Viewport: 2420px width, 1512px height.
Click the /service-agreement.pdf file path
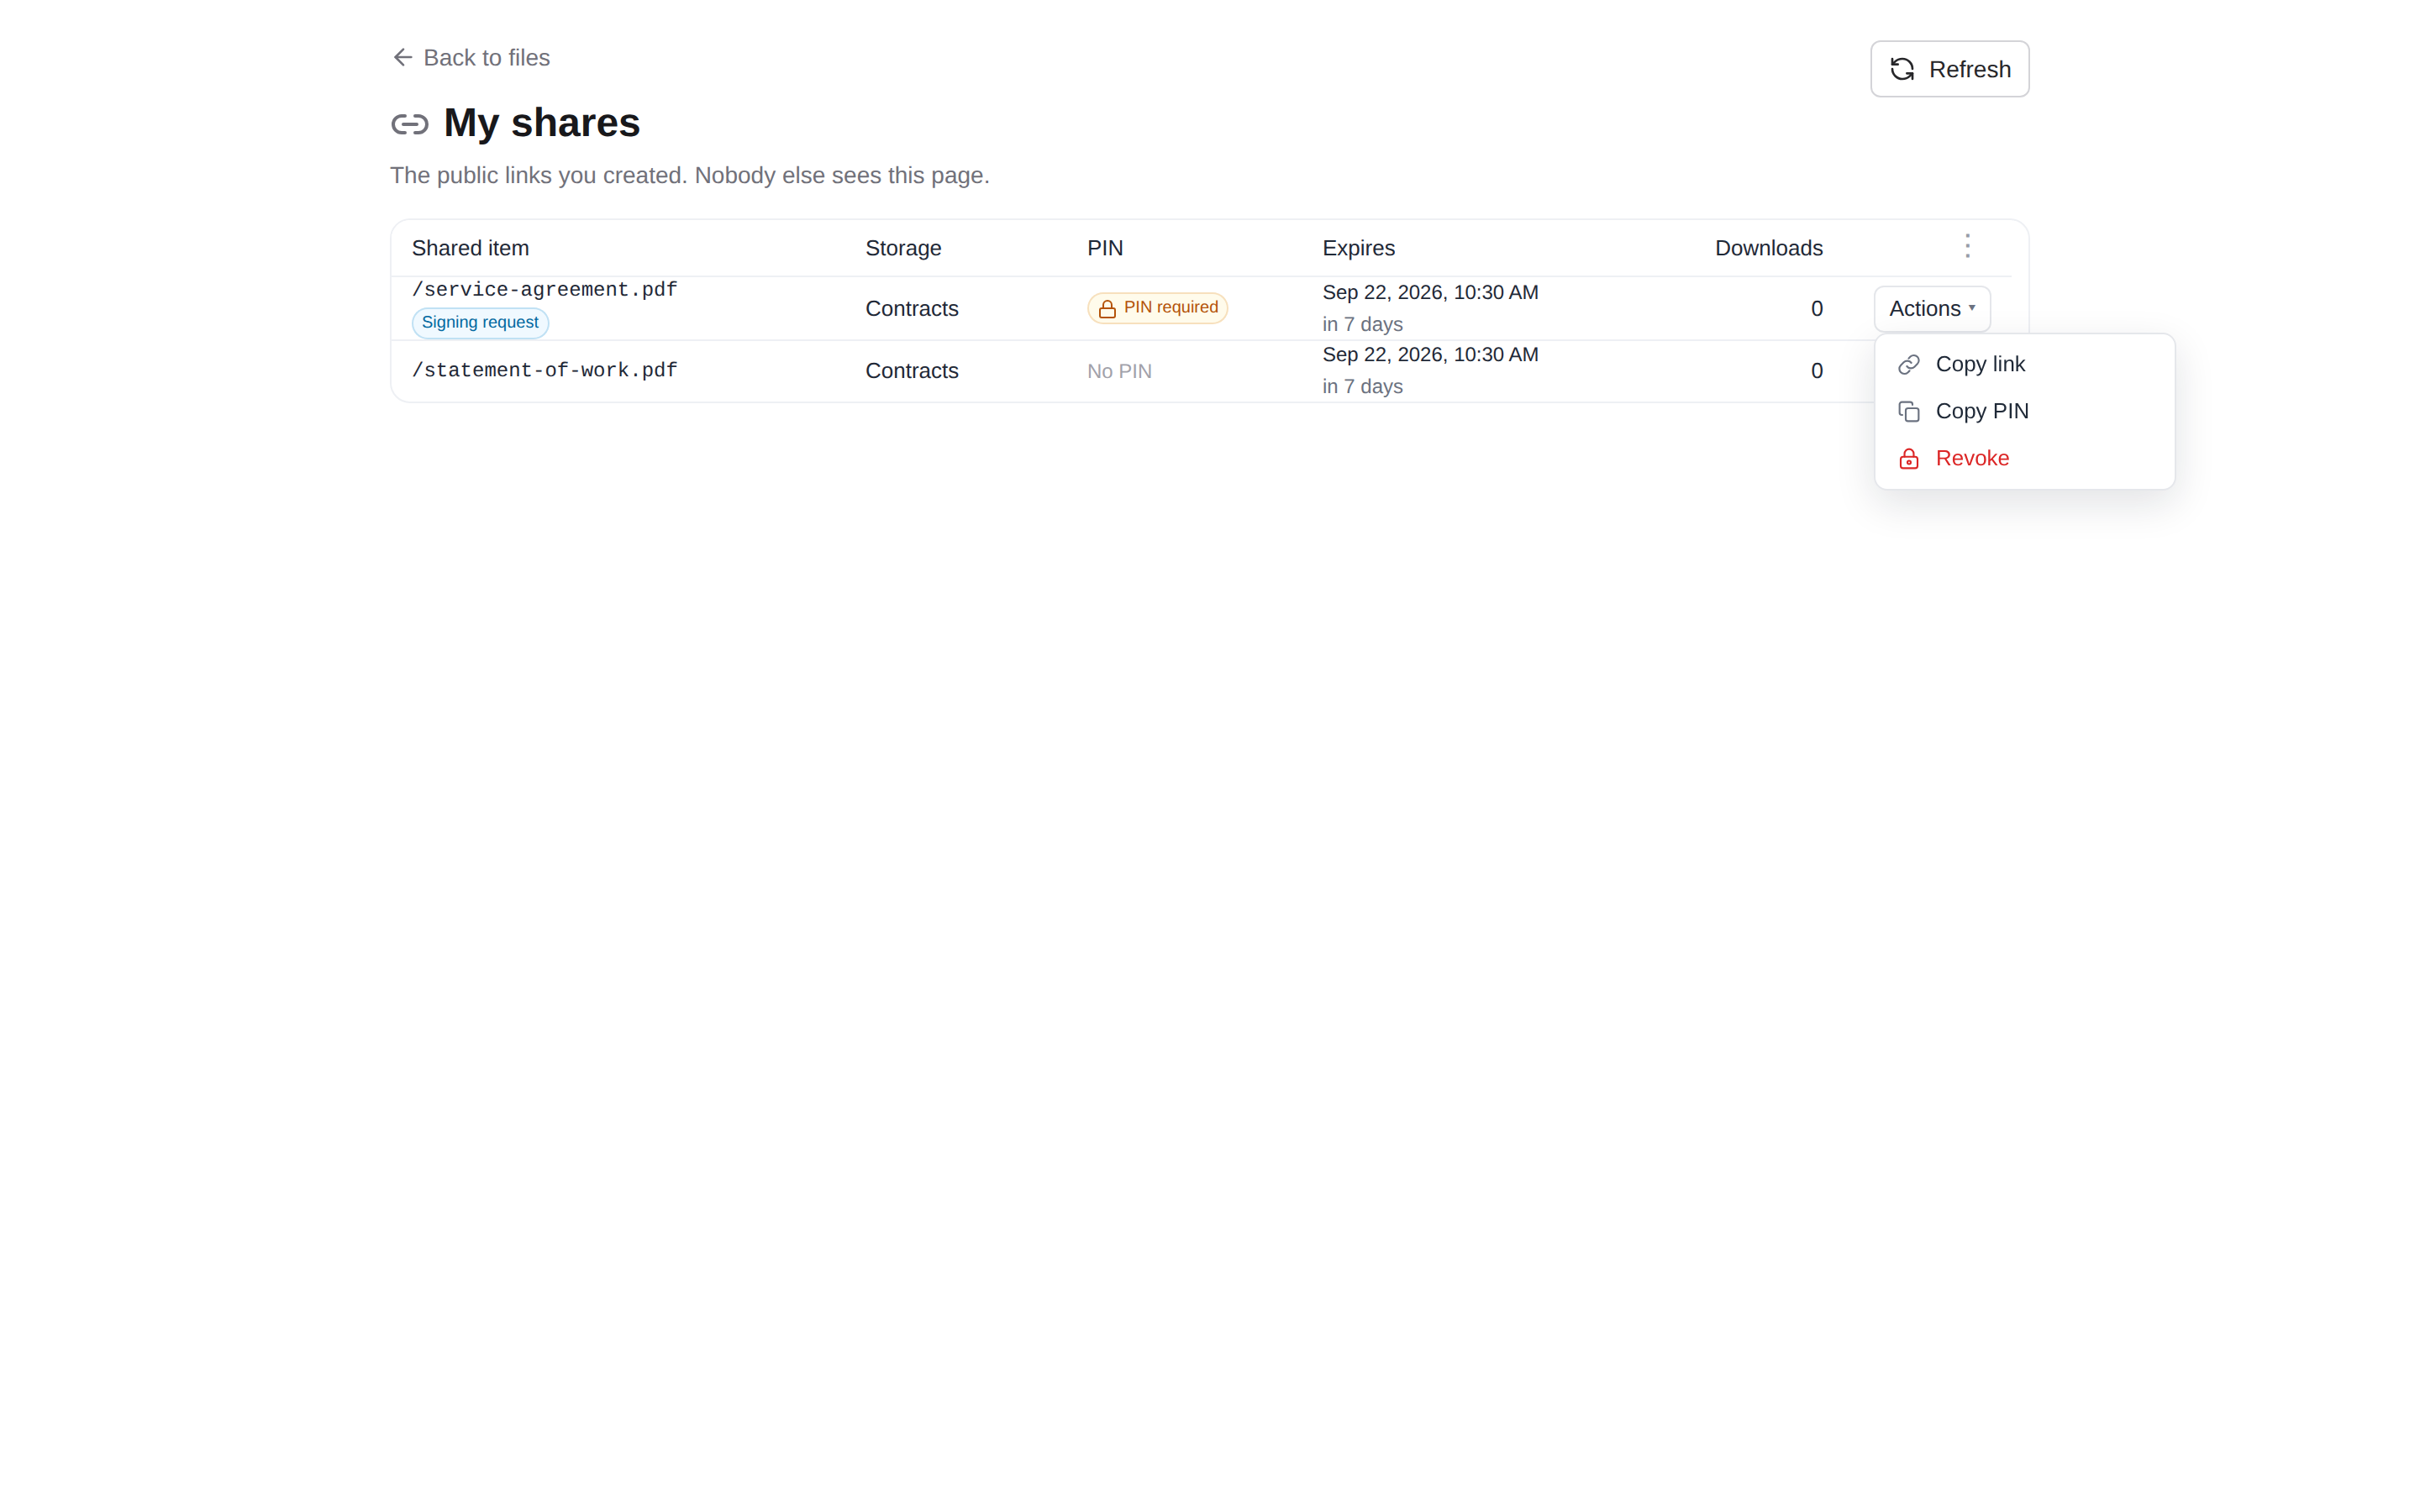coord(545,290)
